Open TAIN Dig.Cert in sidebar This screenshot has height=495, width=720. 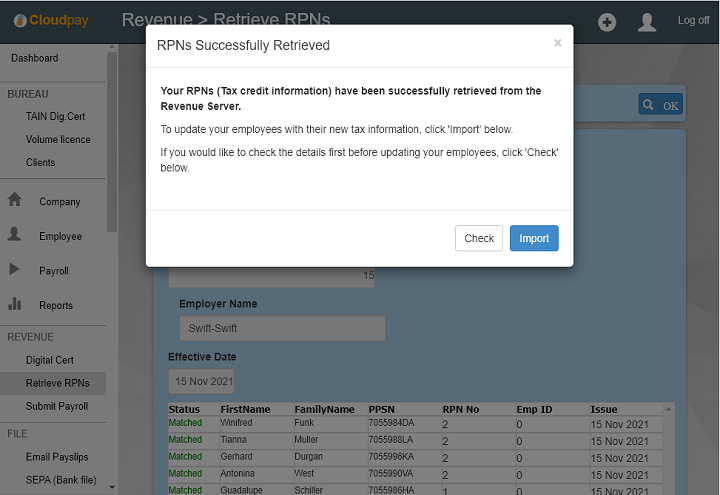(55, 116)
